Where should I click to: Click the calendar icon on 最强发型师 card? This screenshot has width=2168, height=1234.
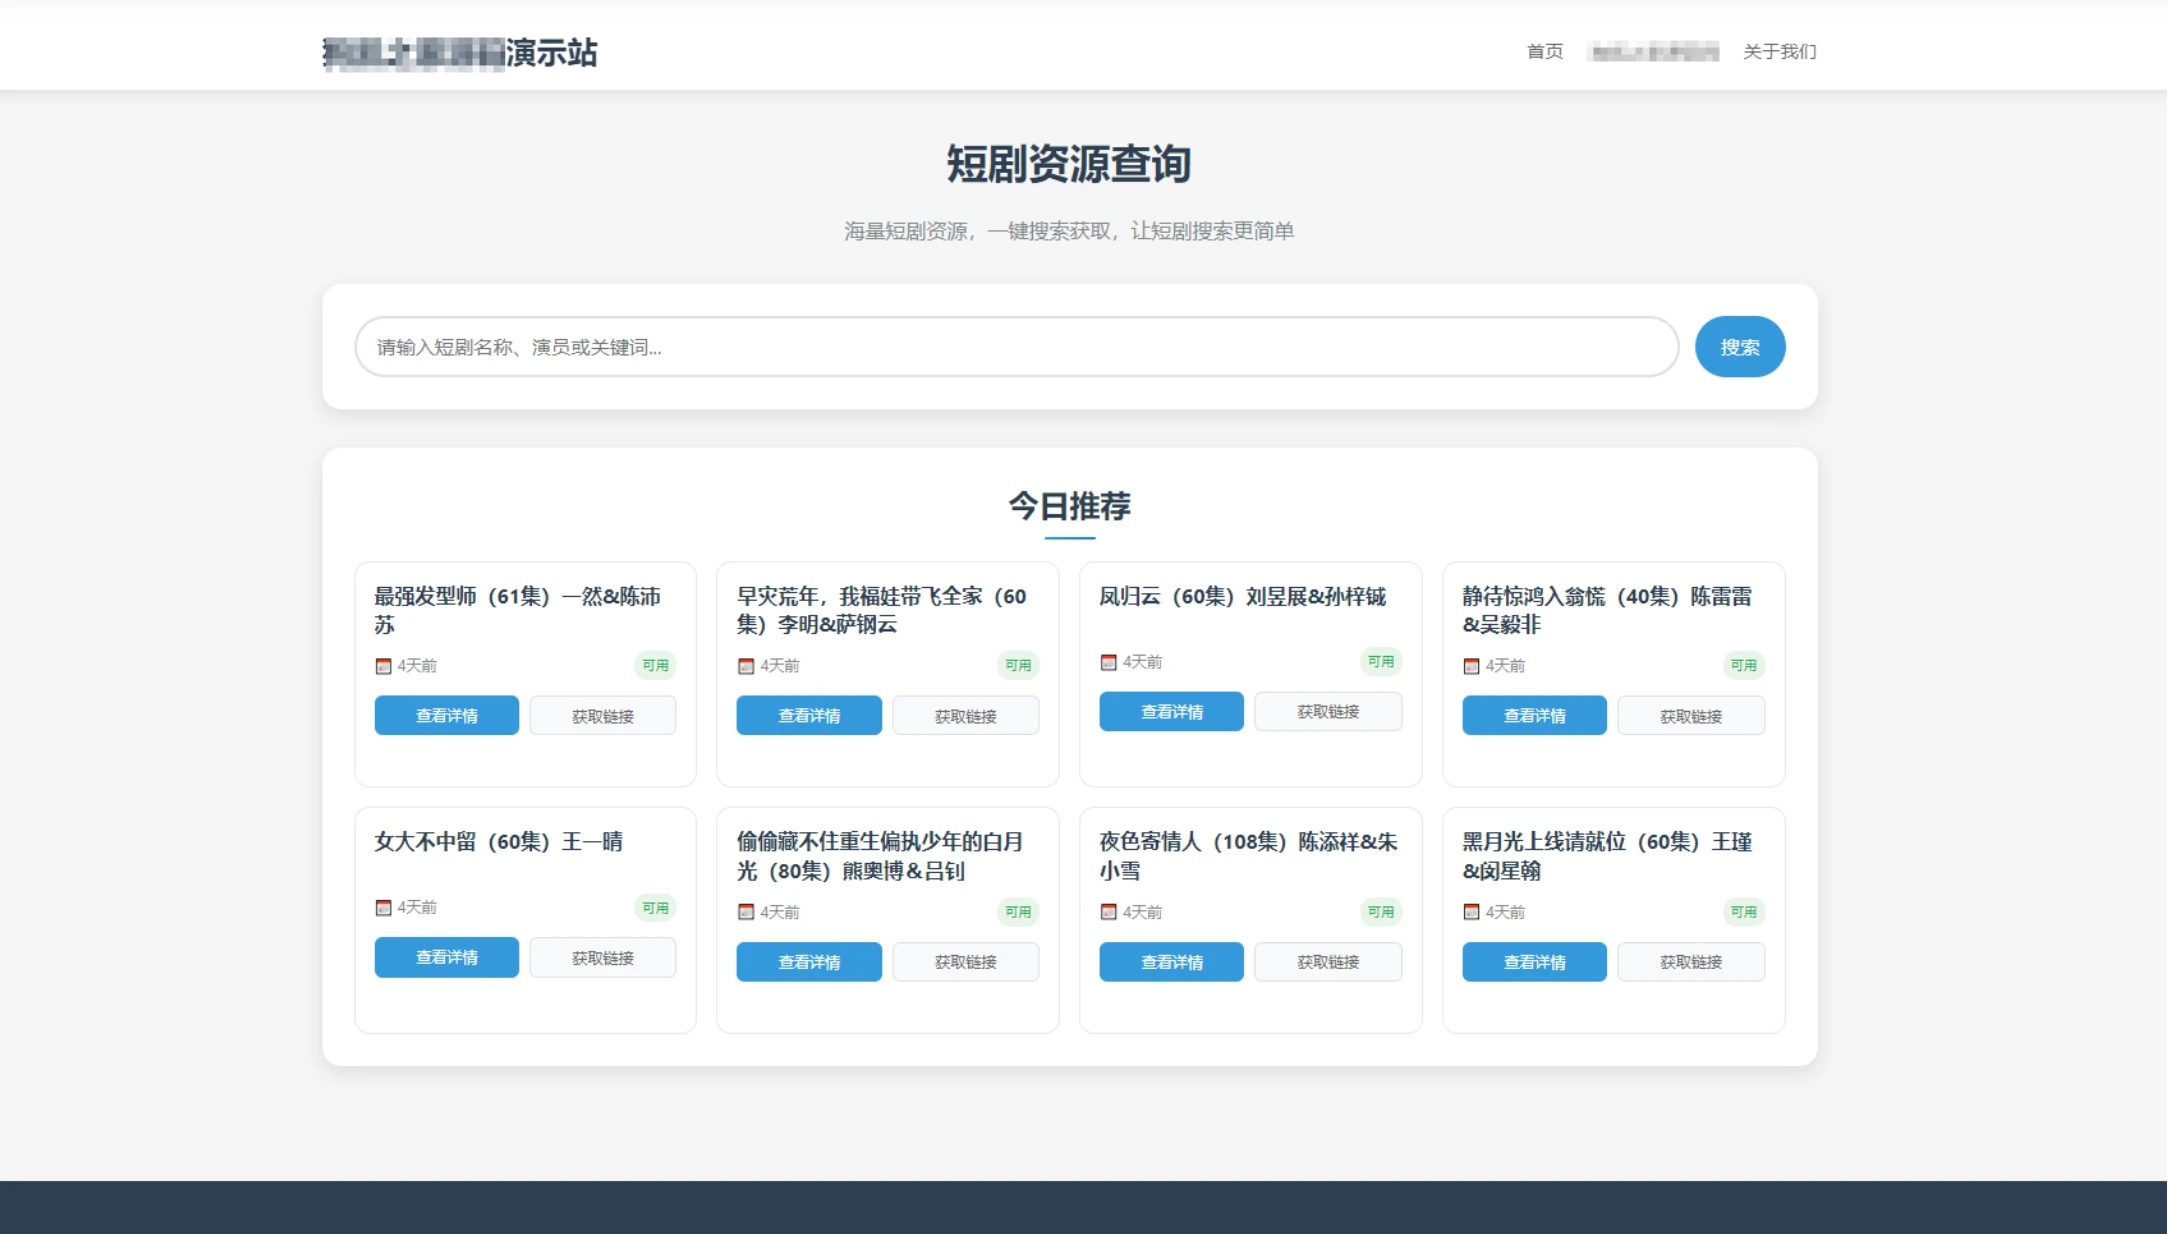click(383, 666)
